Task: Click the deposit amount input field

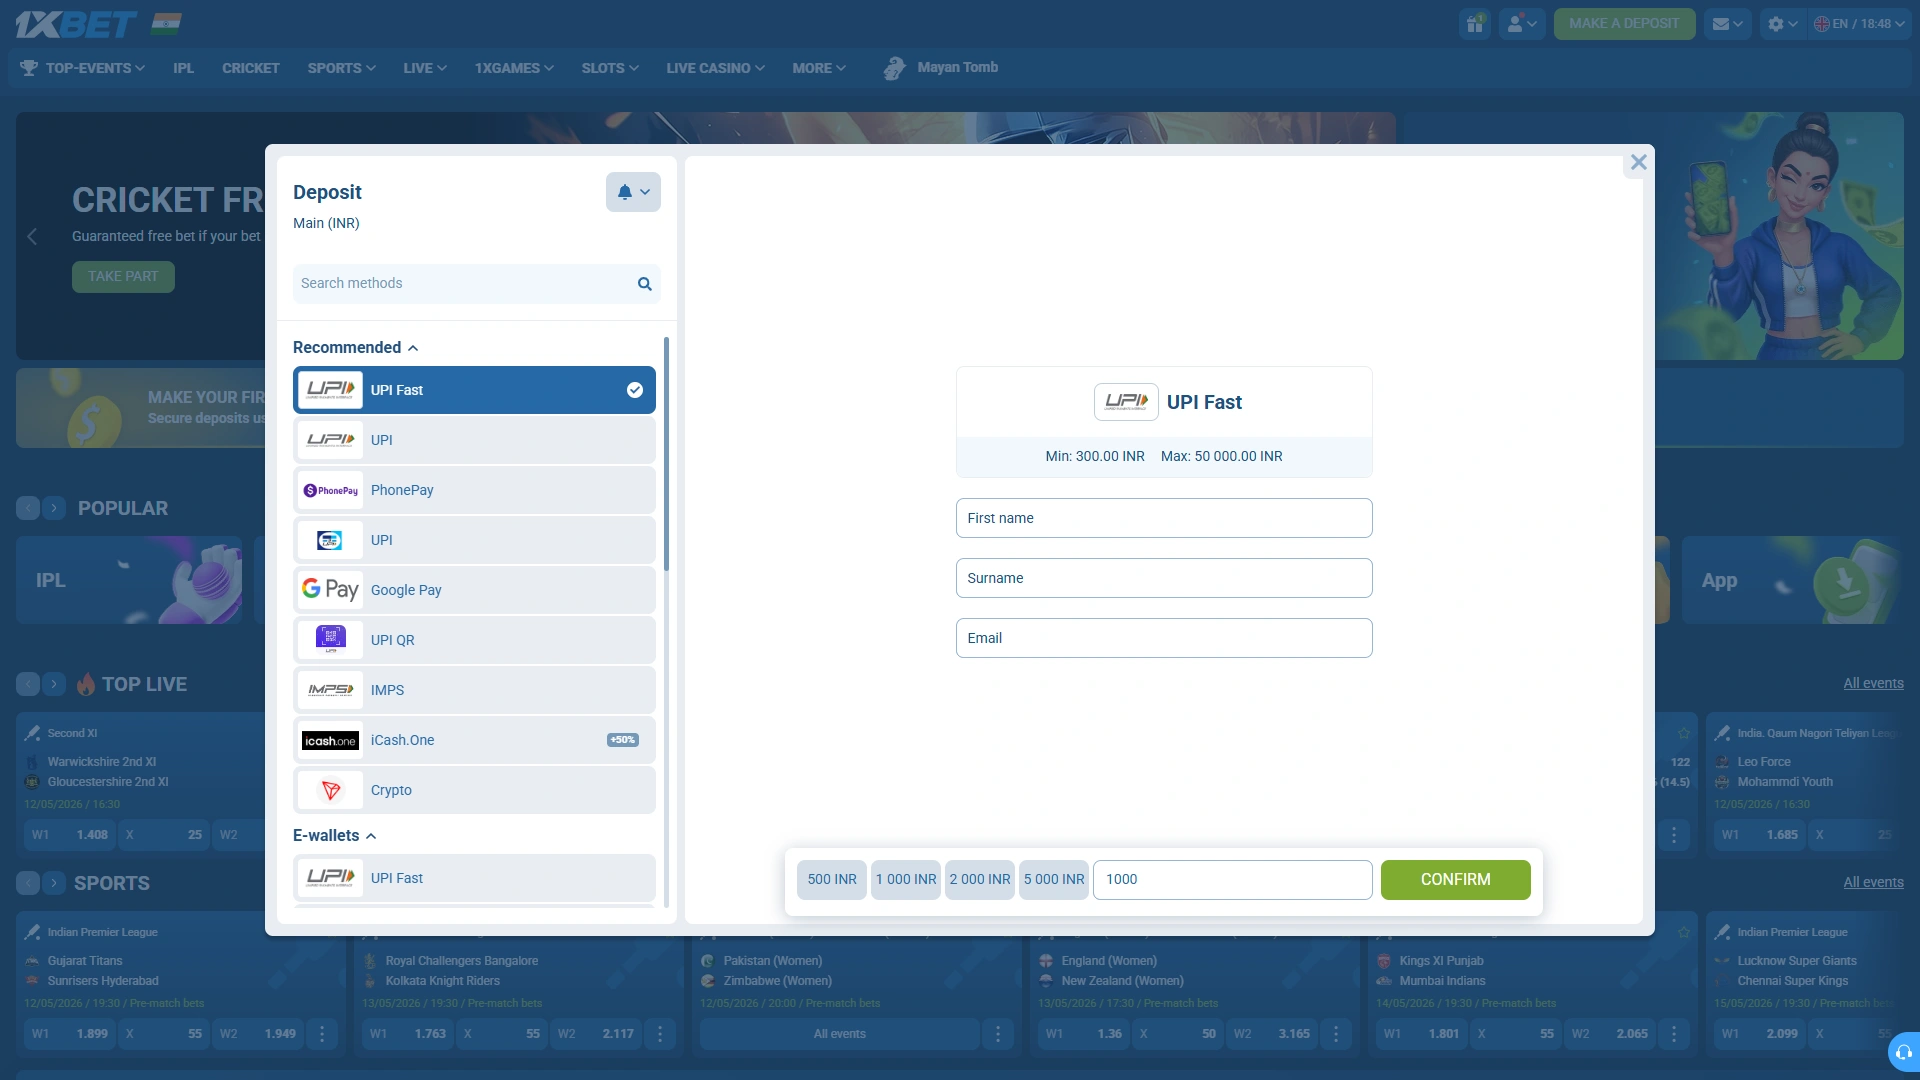Action: click(1232, 880)
